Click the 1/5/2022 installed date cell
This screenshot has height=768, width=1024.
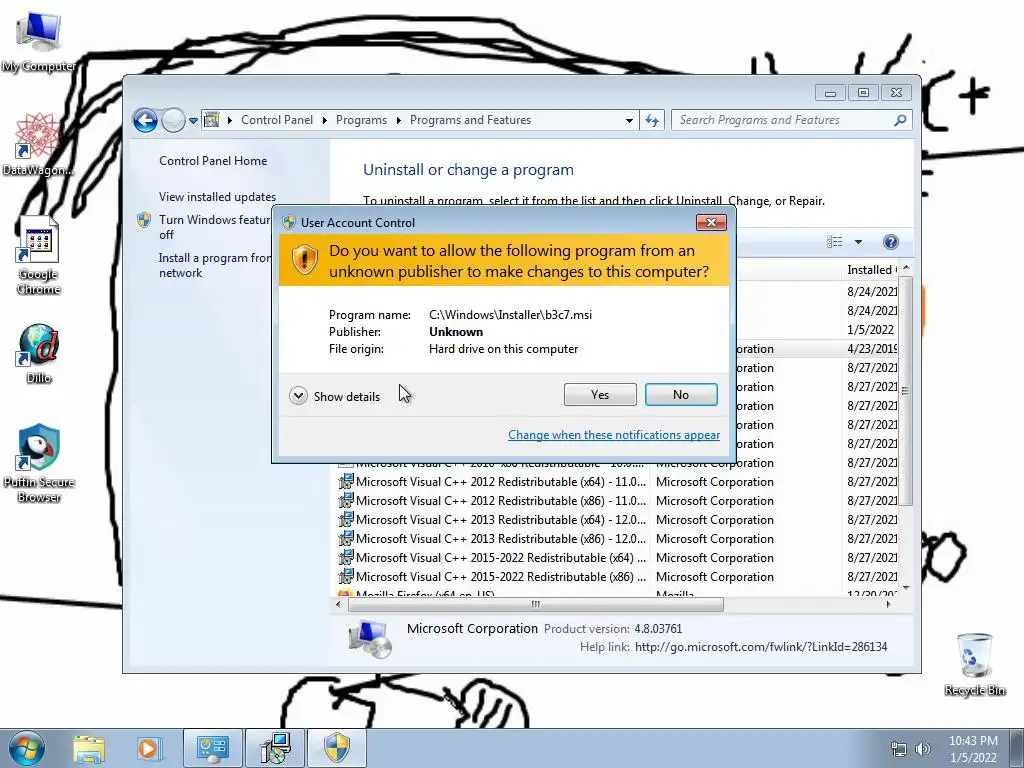coord(871,330)
